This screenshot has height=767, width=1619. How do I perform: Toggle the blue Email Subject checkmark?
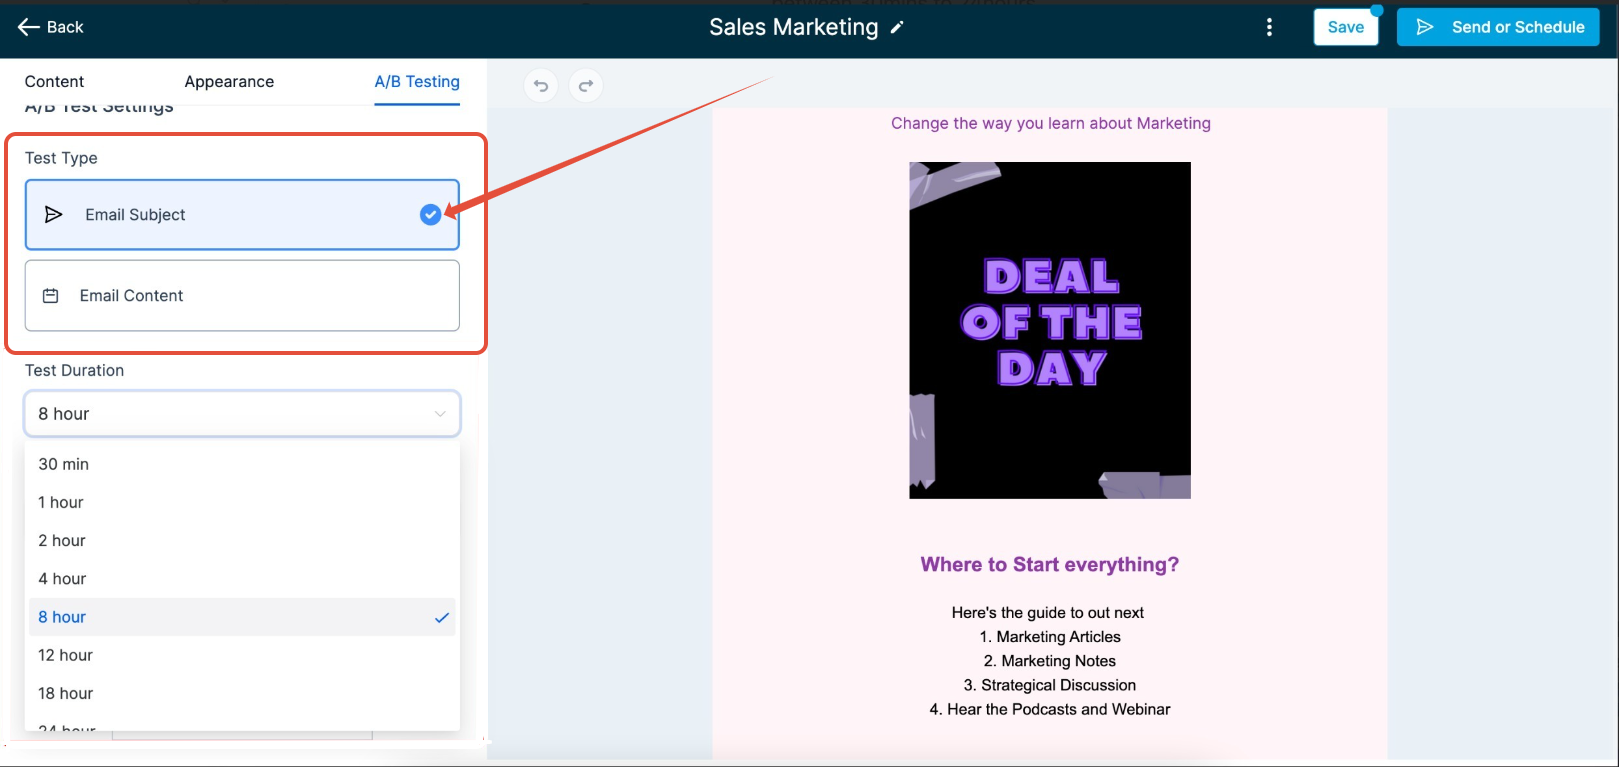(x=430, y=214)
